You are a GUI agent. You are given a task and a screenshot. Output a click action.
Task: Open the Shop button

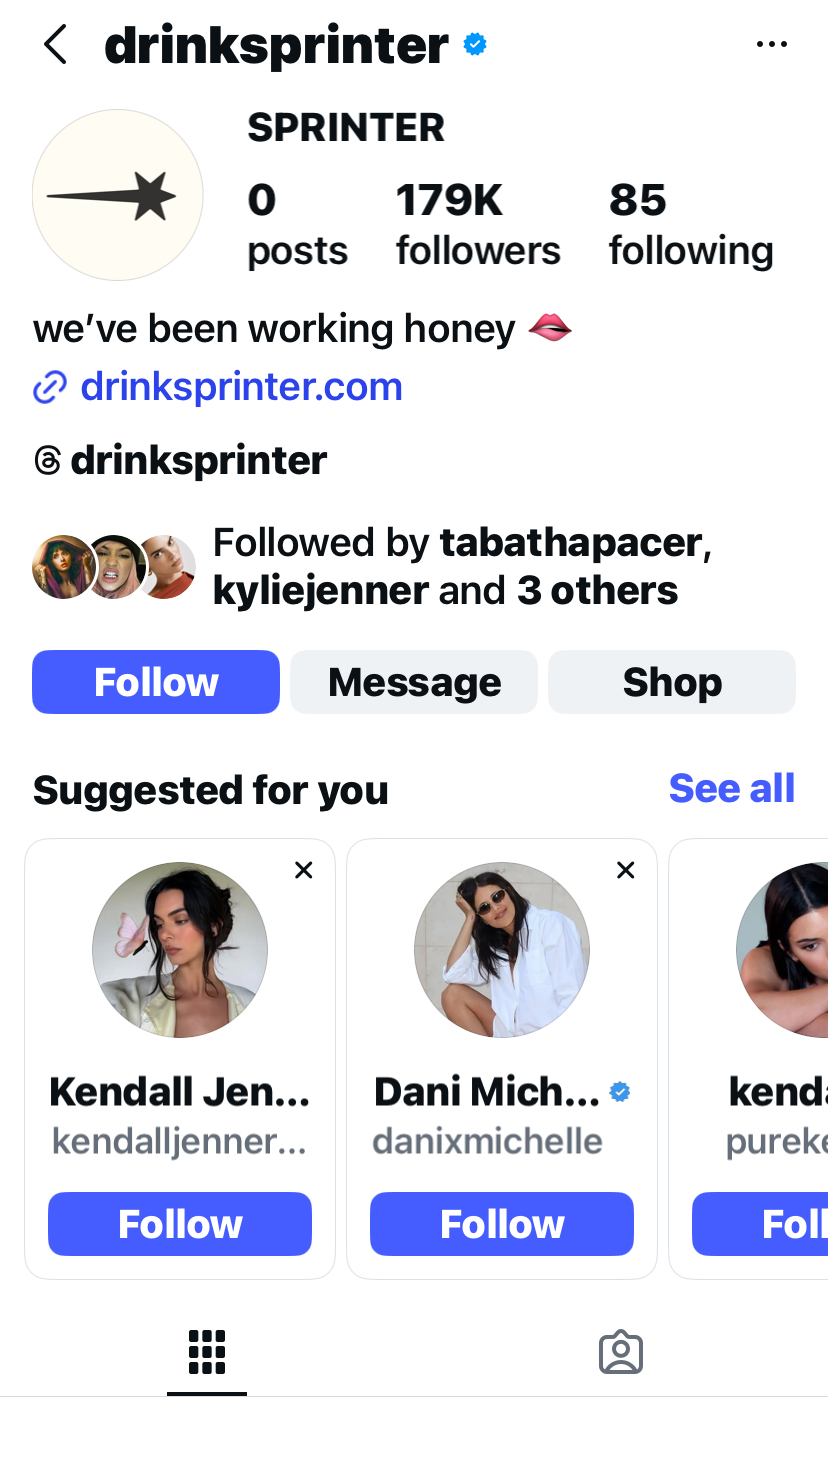coord(672,682)
